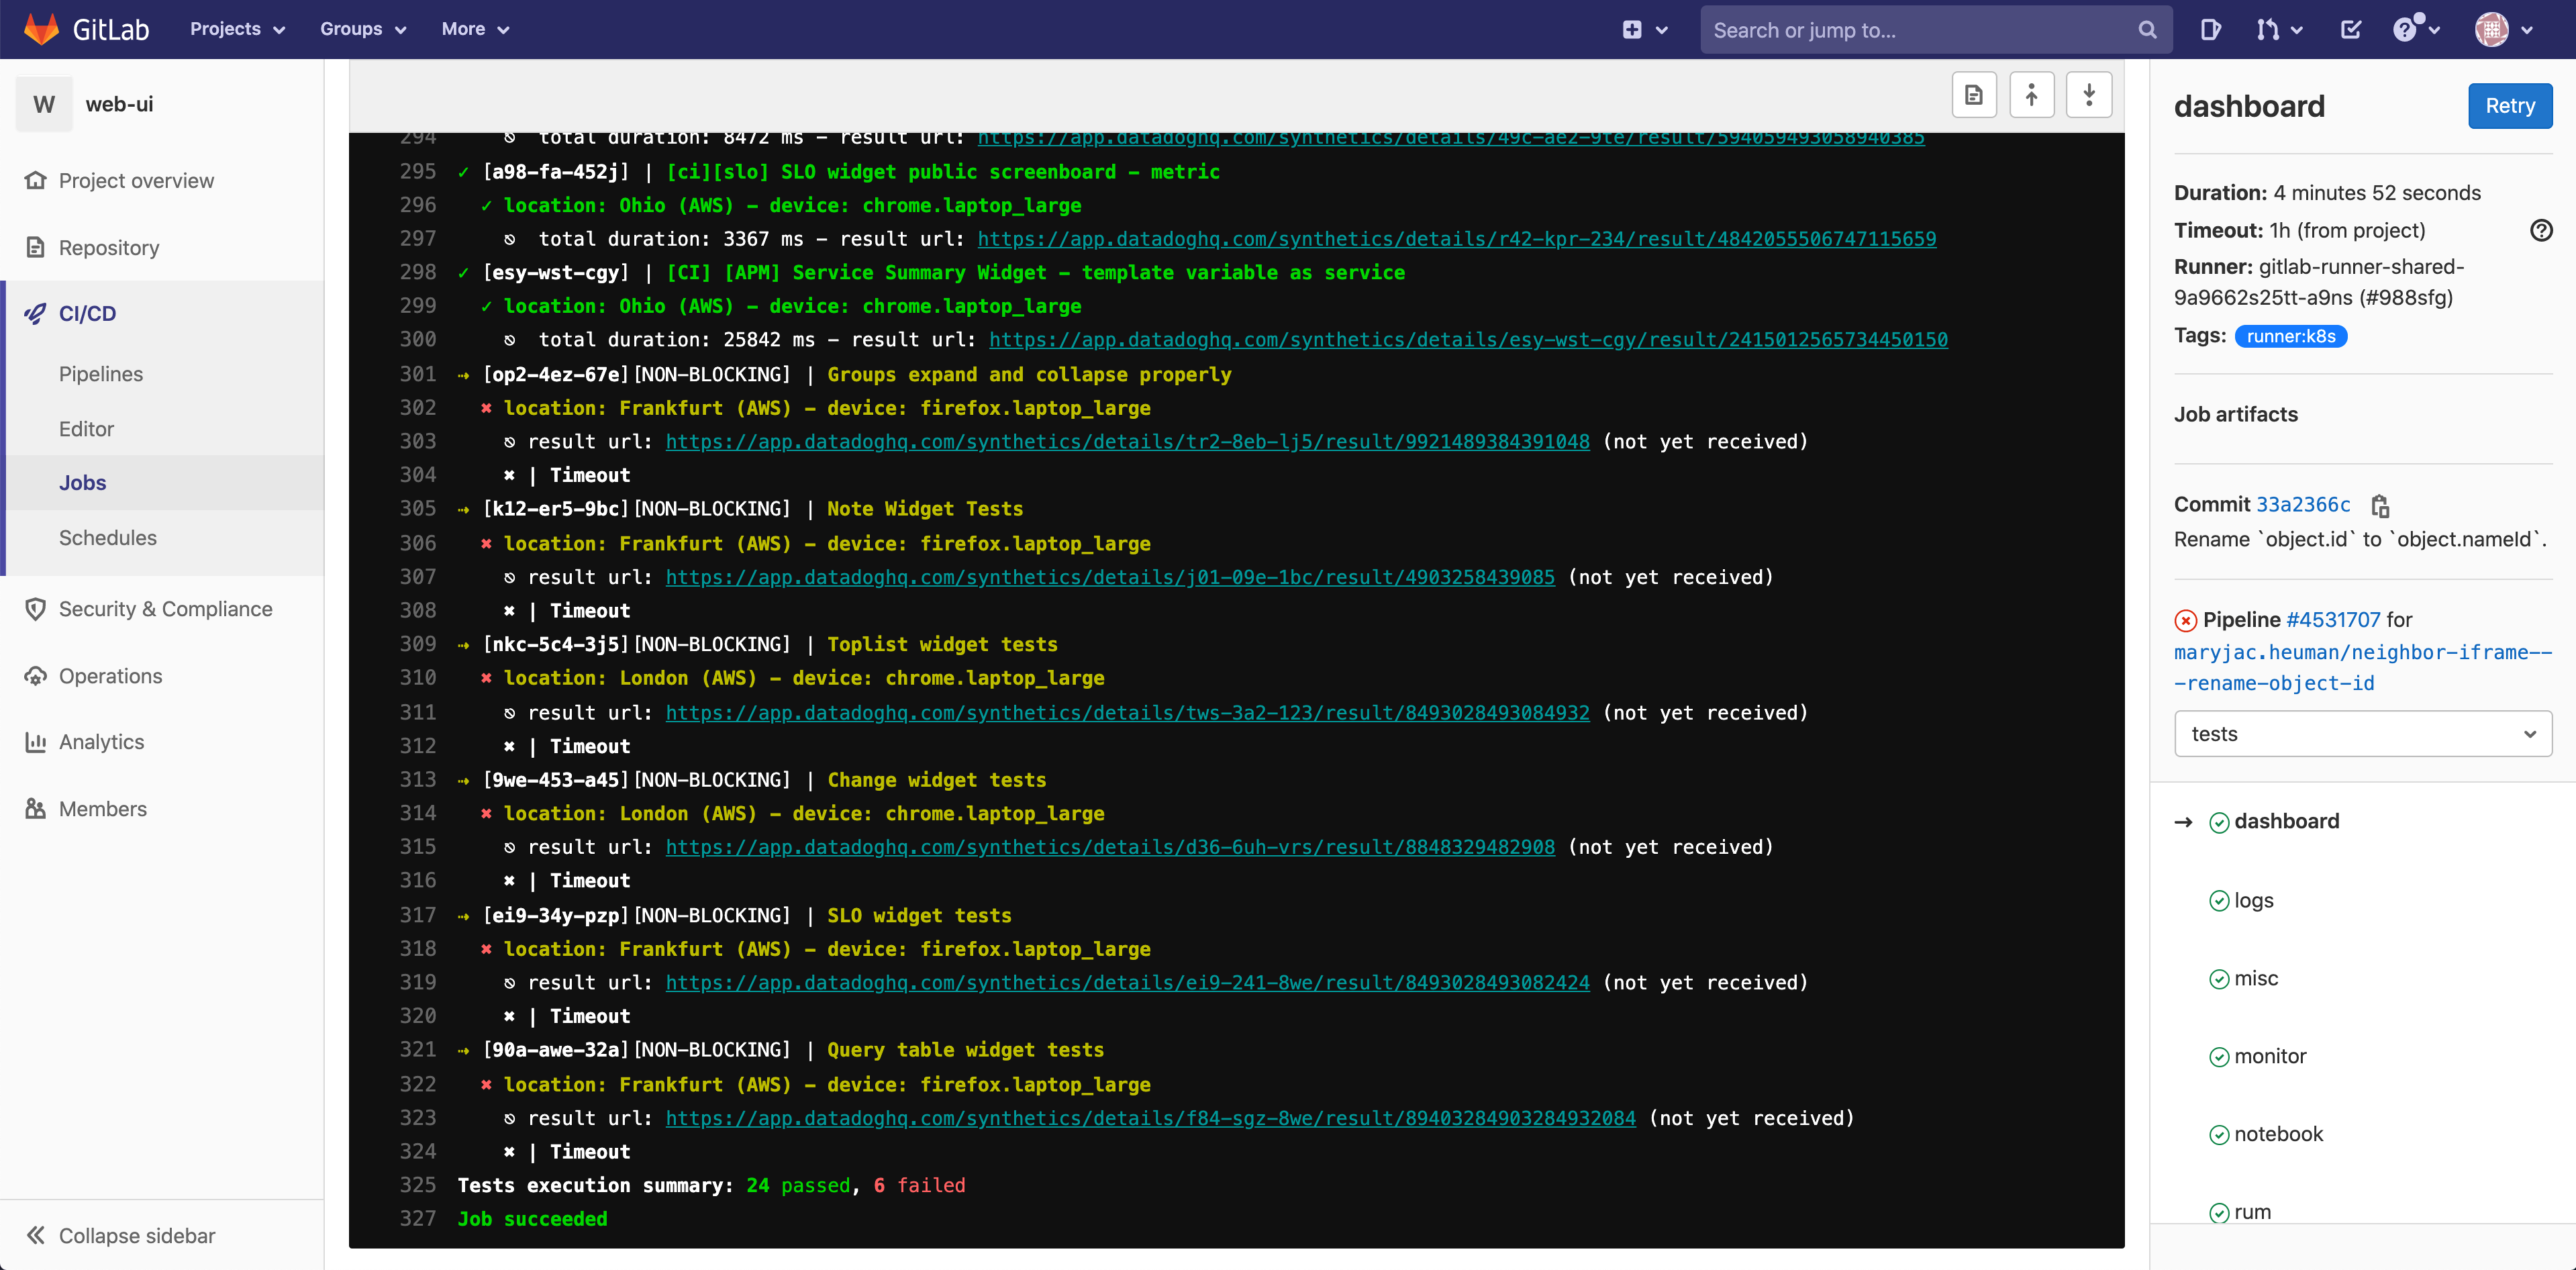Copy commit SHA with the clipboard icon

click(2380, 506)
